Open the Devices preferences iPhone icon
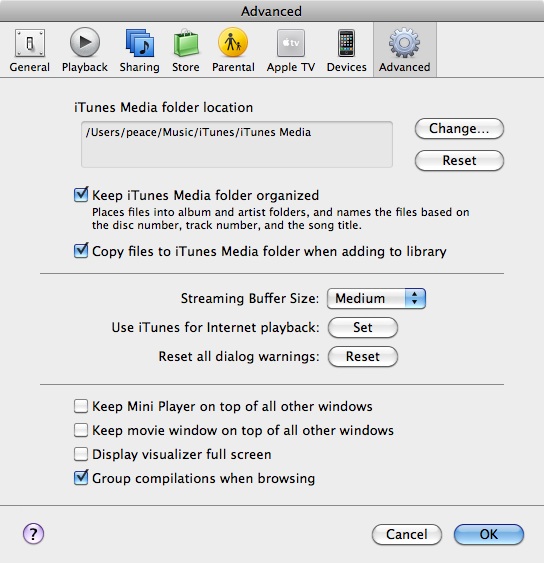544x563 pixels. [x=347, y=43]
